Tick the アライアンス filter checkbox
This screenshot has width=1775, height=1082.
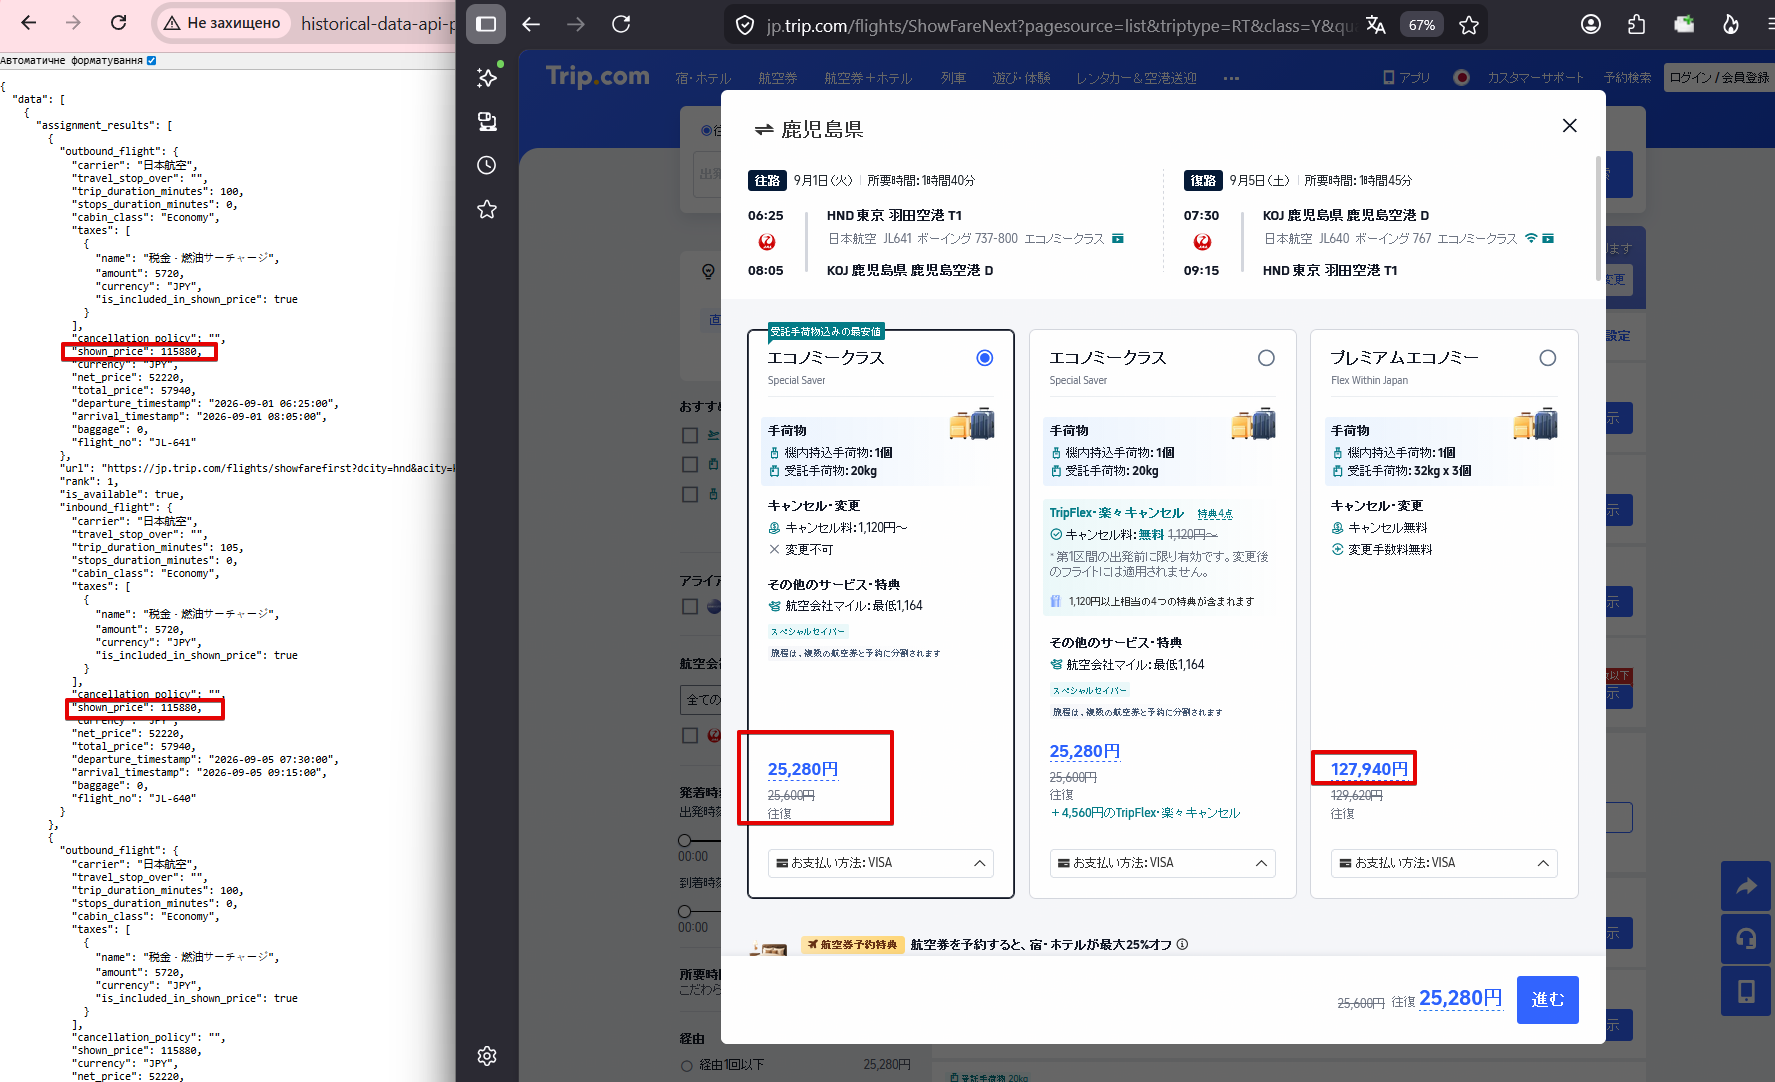click(x=690, y=606)
